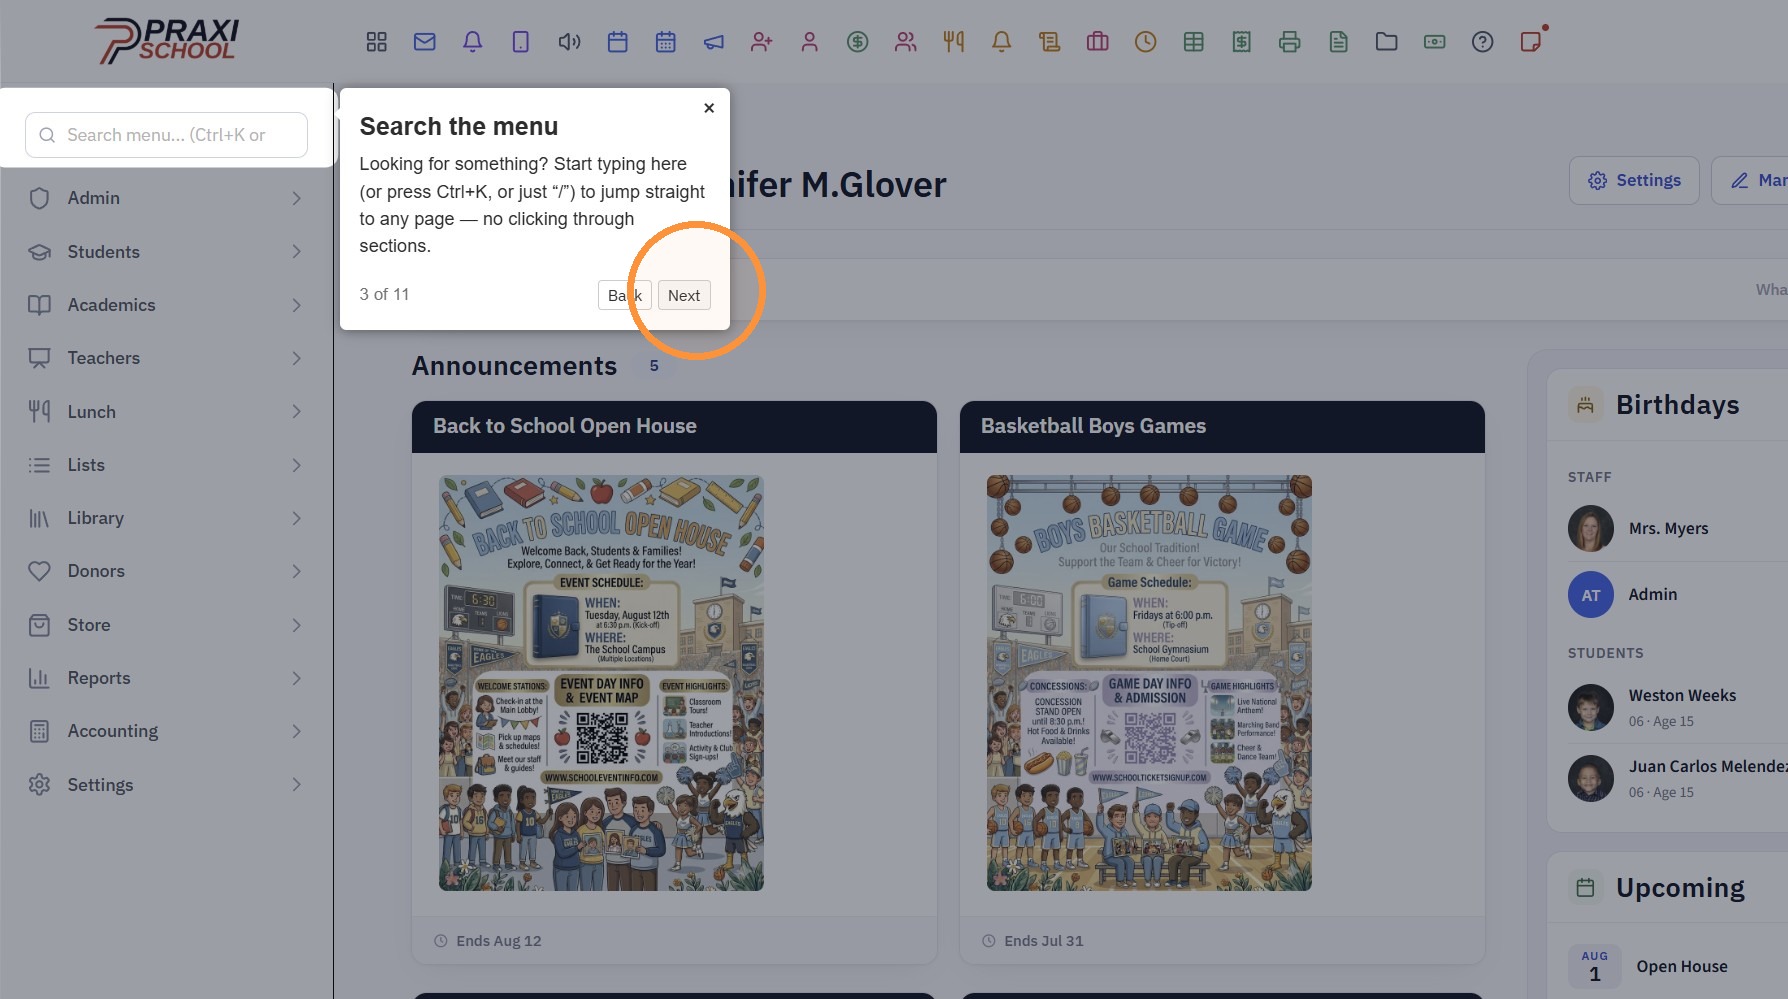Click the orange bell icon
The width and height of the screenshot is (1788, 999).
click(x=1001, y=42)
